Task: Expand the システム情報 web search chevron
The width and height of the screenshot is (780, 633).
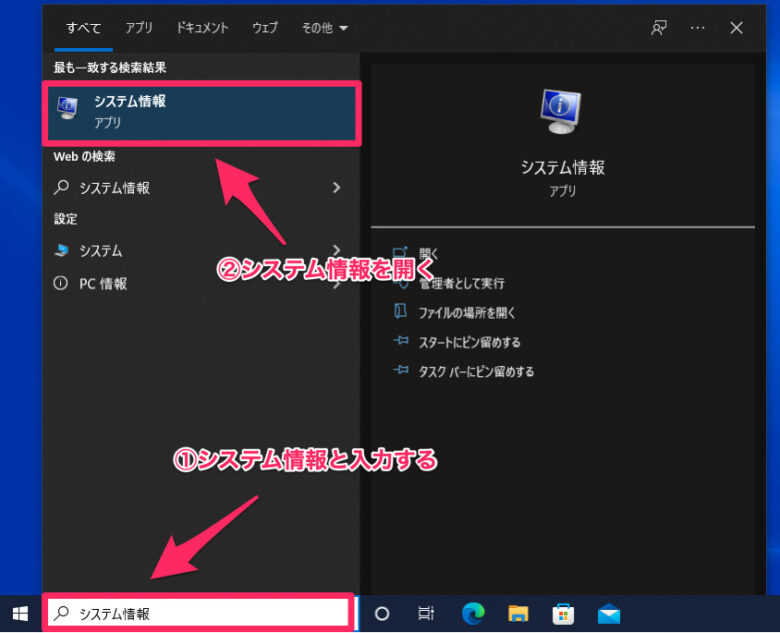Action: click(x=336, y=188)
